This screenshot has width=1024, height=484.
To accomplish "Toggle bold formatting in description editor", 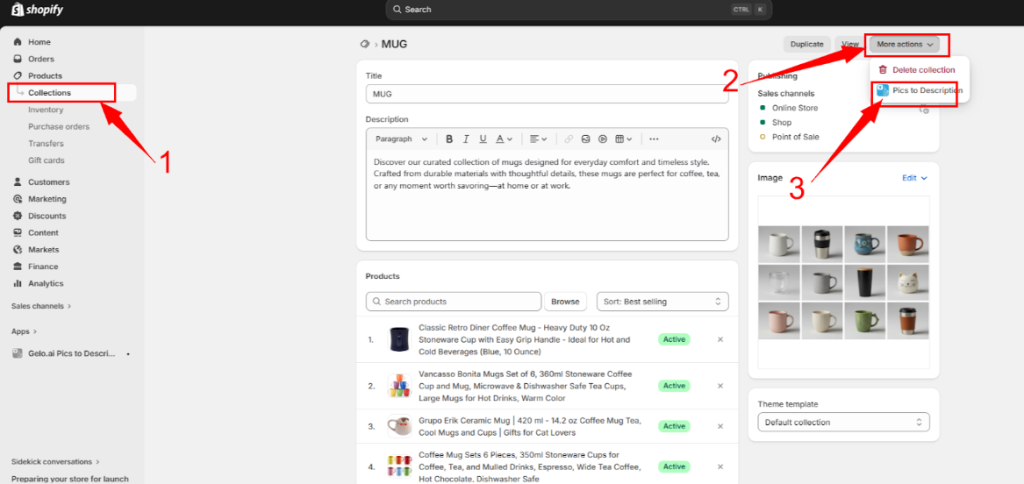I will 450,139.
